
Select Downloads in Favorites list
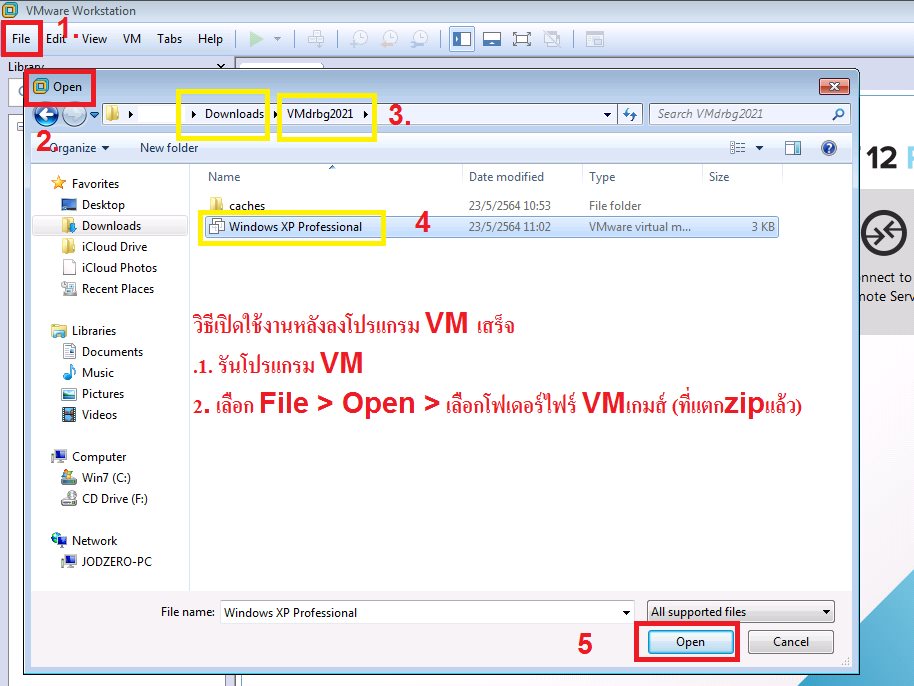(111, 226)
